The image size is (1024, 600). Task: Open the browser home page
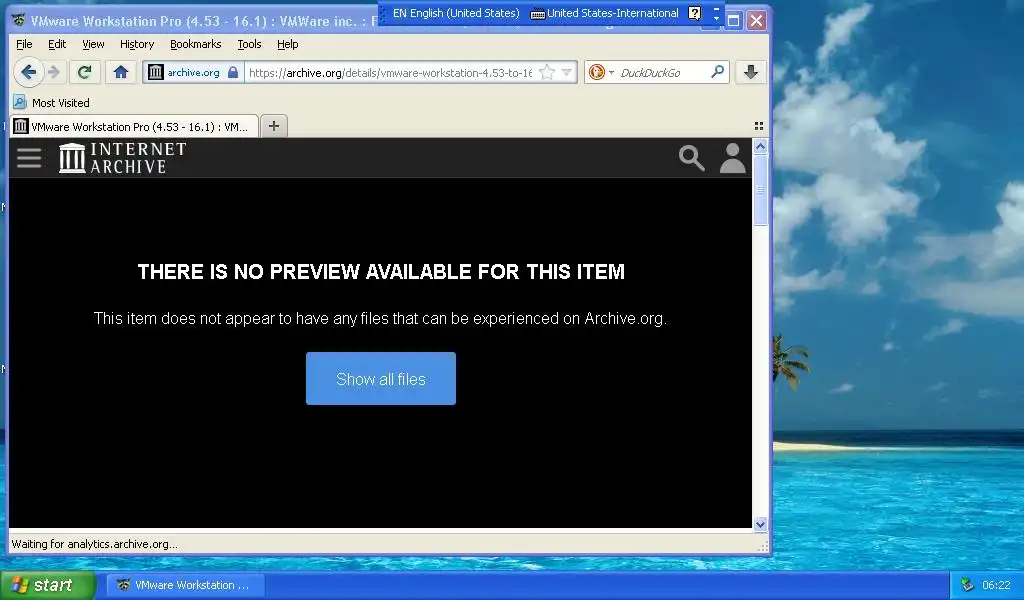pos(121,72)
